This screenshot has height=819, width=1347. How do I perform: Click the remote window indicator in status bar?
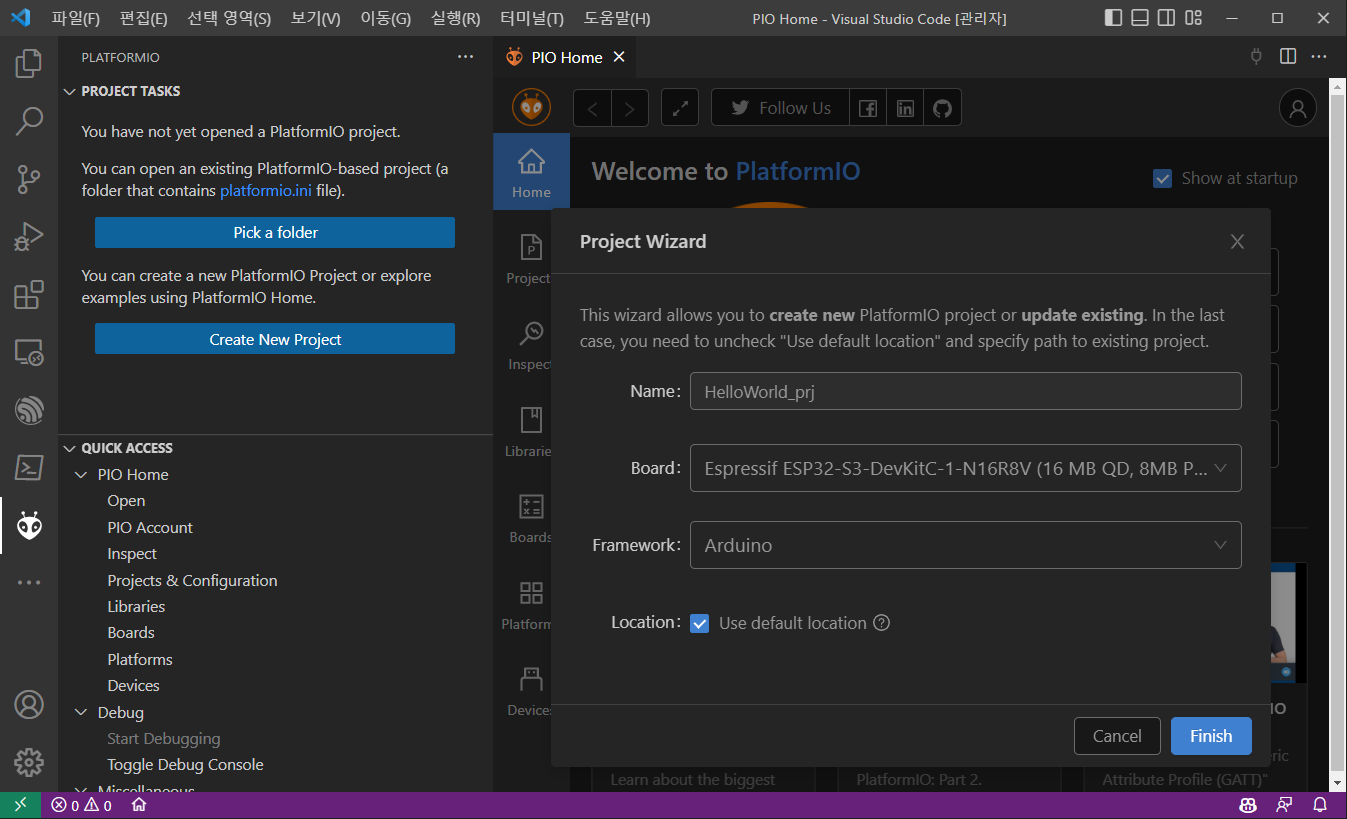[20, 805]
